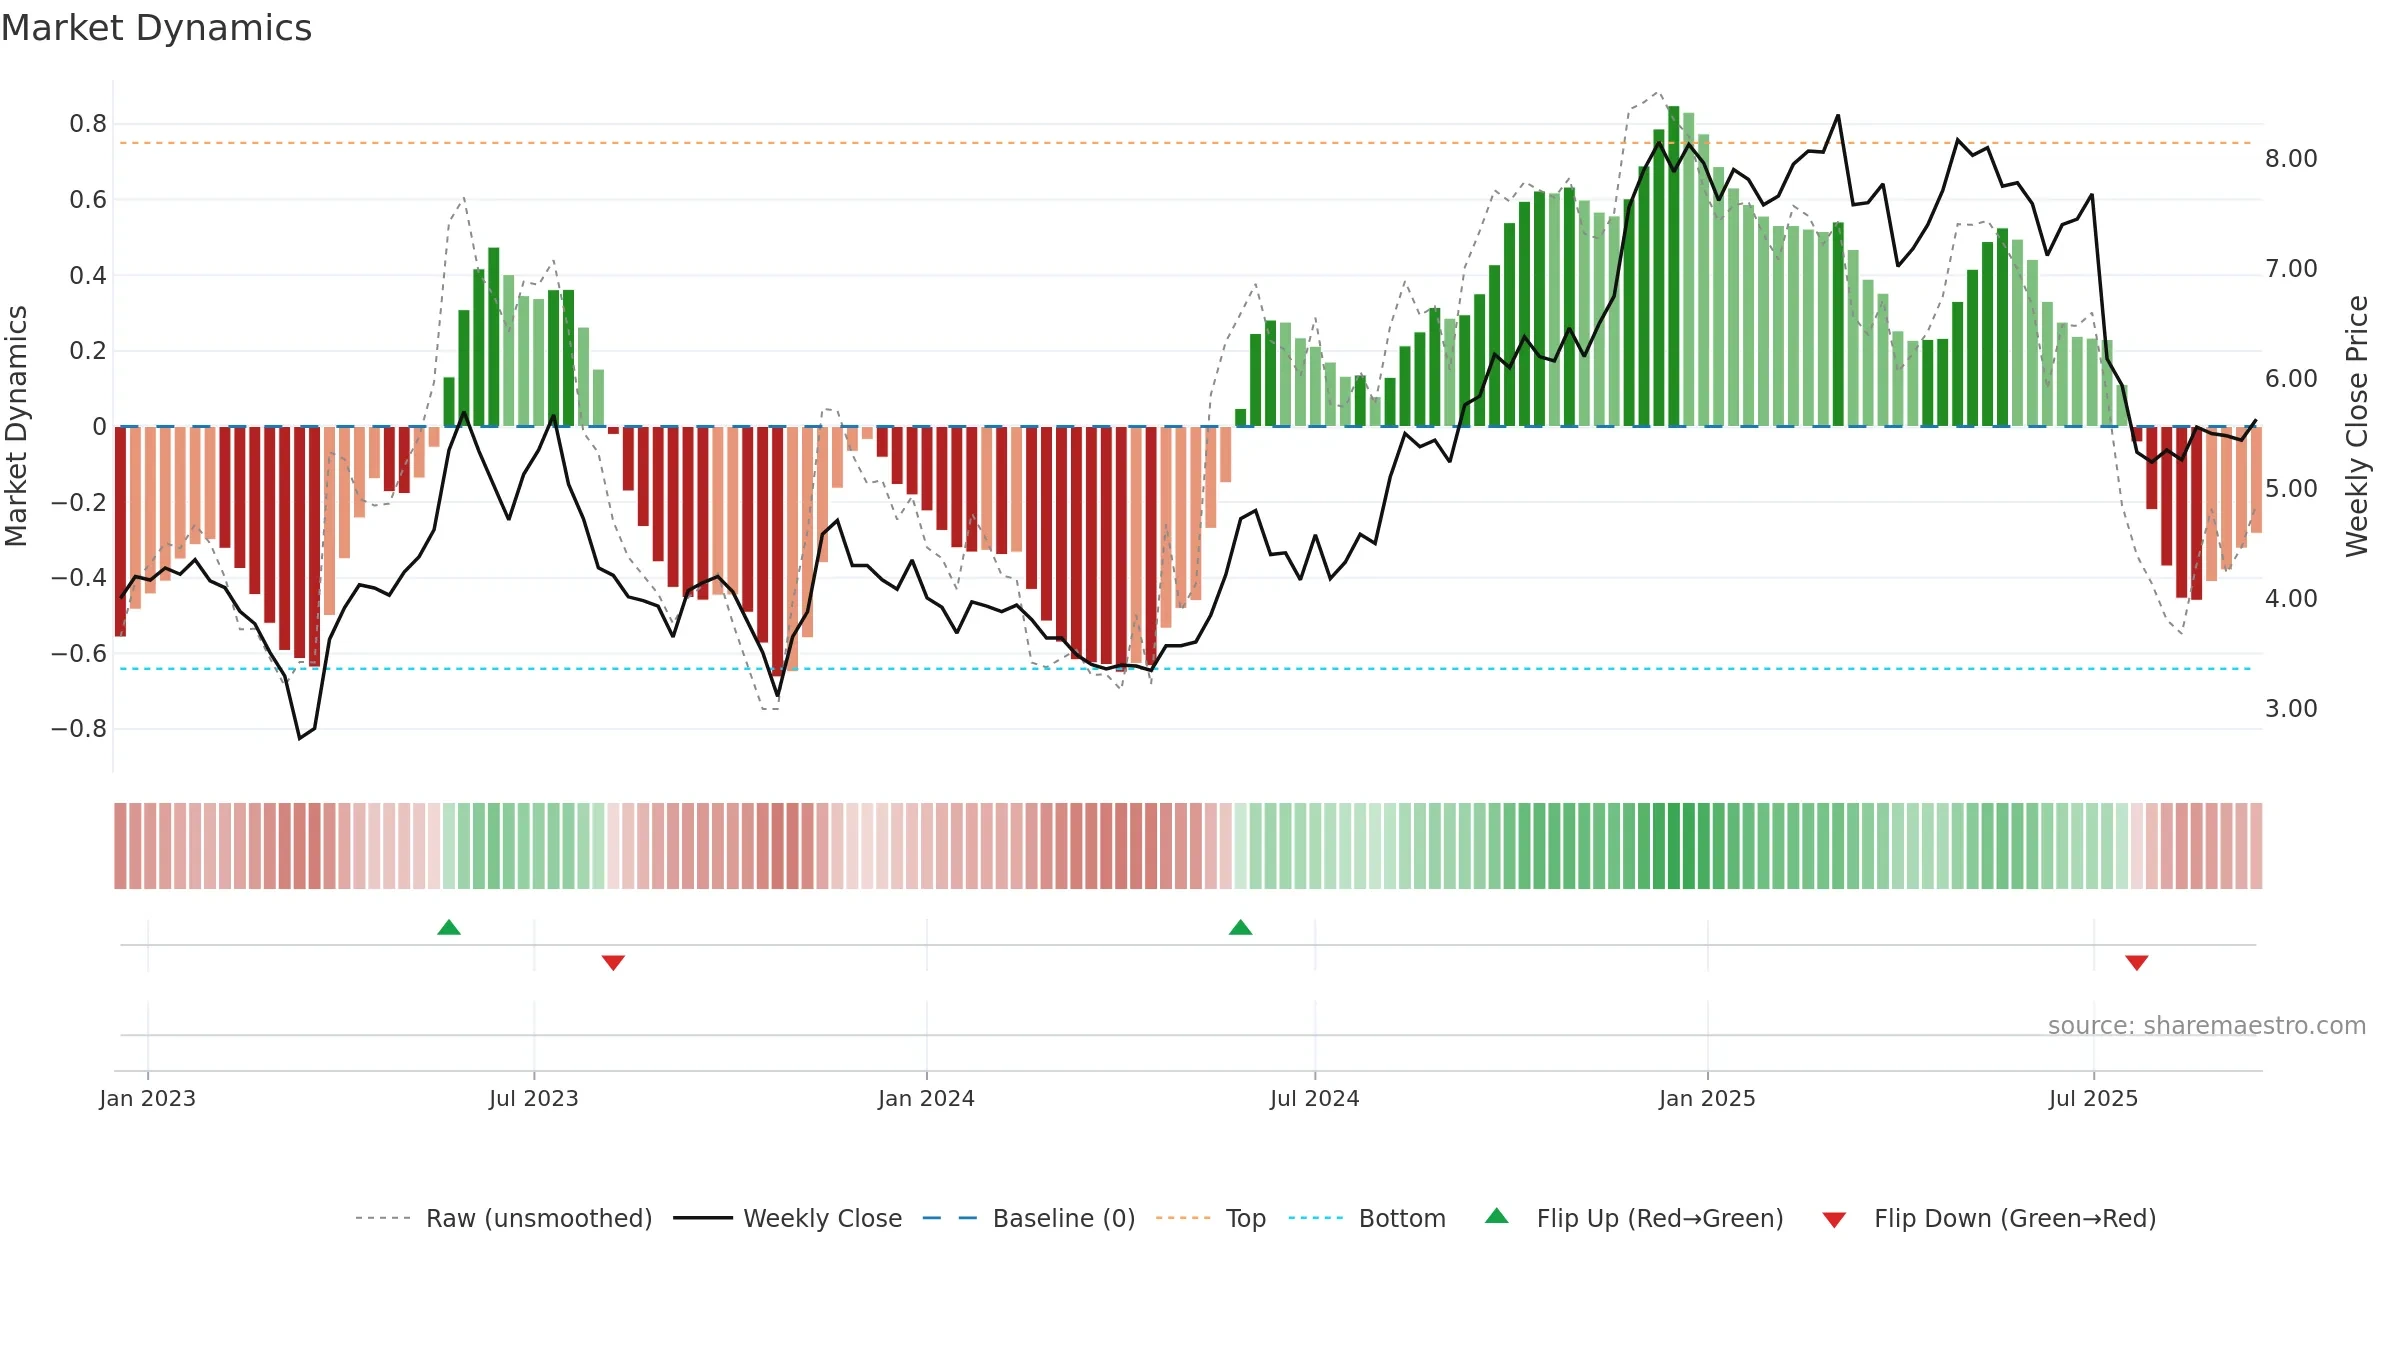Select the Aug 2023 red flip-down marker
This screenshot has height=1350, width=2400.
613,963
